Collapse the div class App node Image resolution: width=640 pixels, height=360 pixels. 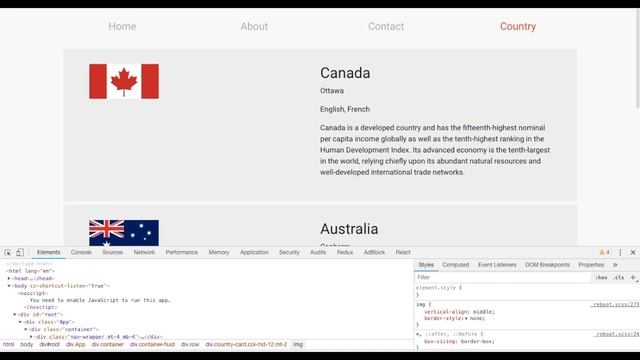(x=20, y=322)
